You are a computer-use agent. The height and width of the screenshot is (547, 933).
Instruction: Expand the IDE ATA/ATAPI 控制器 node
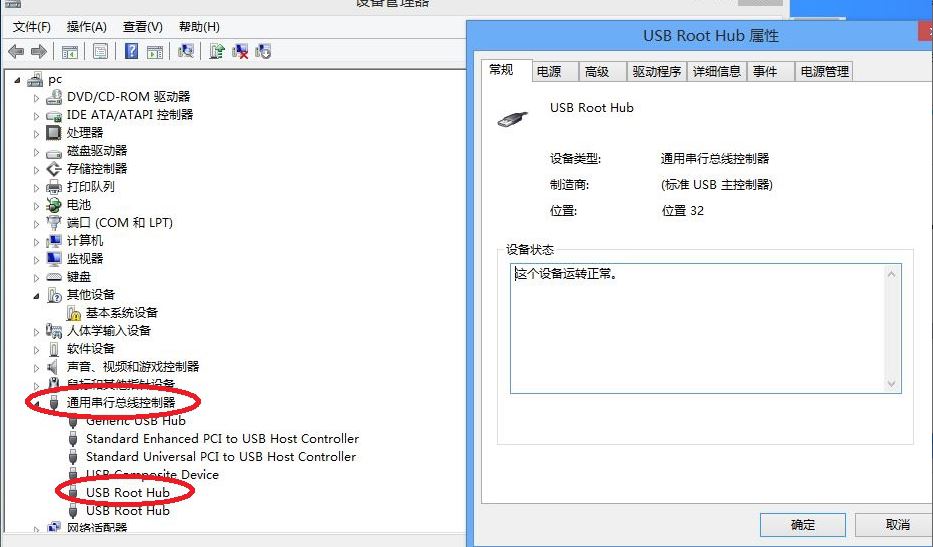(x=36, y=115)
